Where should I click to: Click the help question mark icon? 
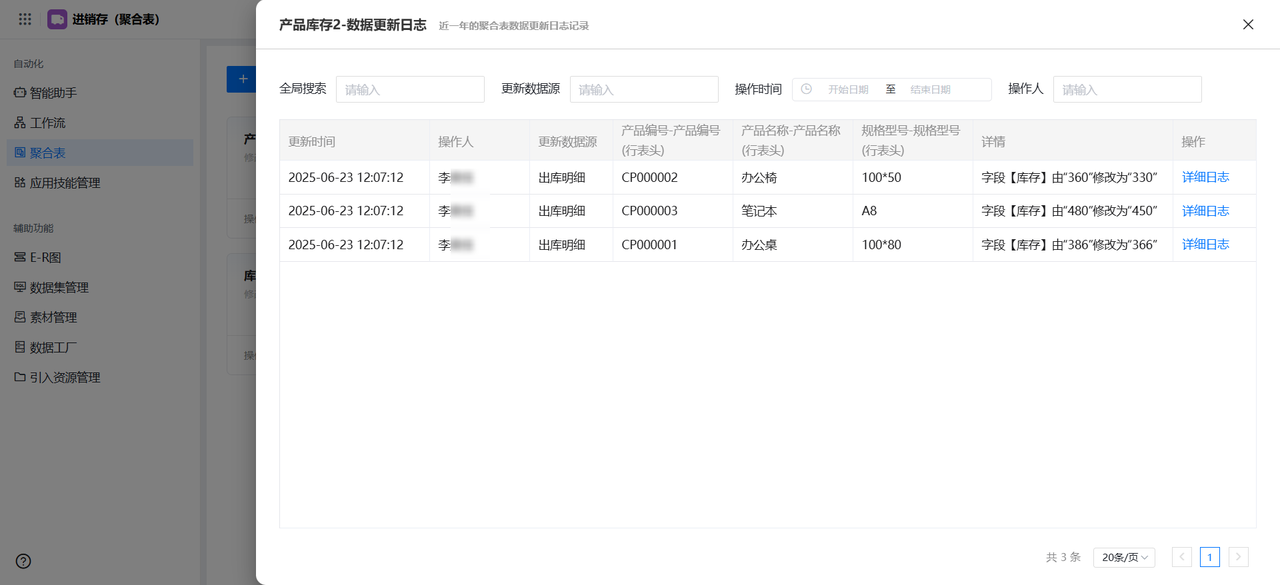pos(23,561)
